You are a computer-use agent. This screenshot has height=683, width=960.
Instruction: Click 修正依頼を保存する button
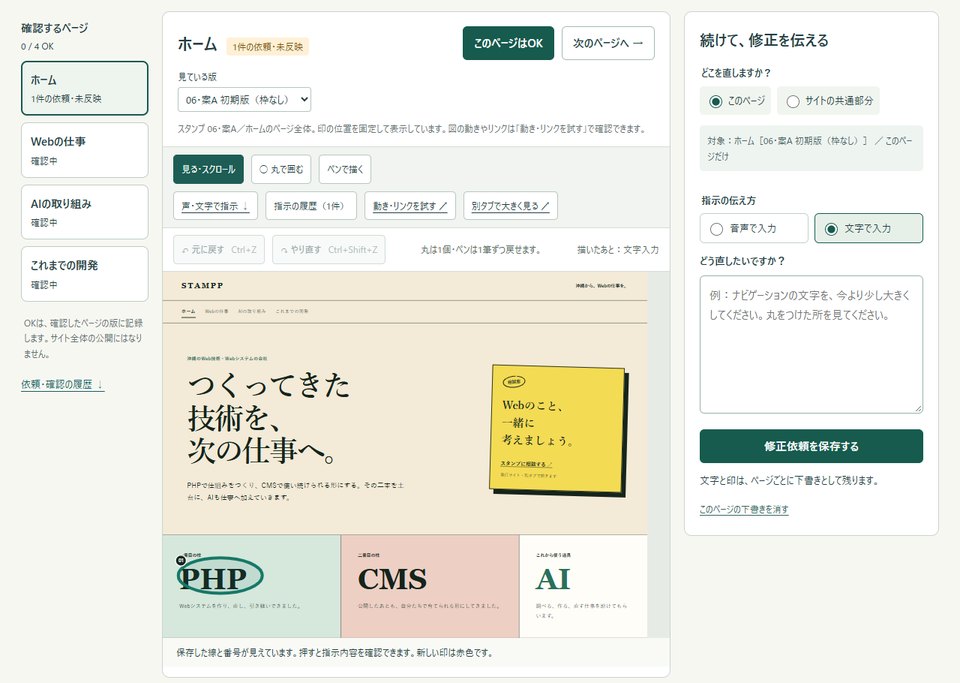[x=811, y=446]
